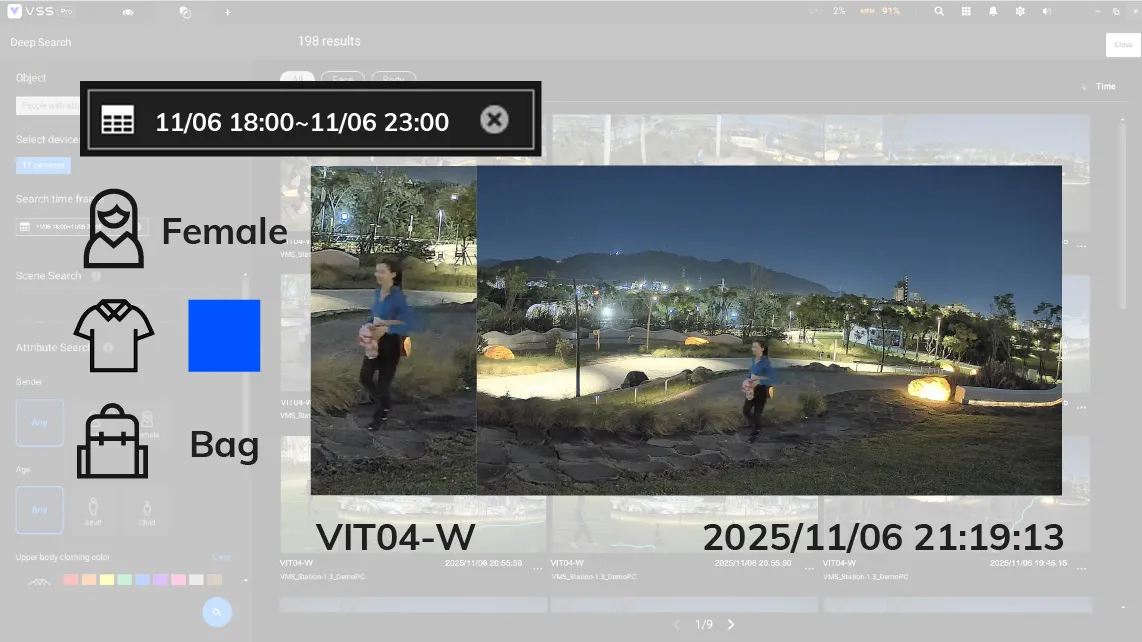Click the Close button on Deep Search

pos(1122,45)
